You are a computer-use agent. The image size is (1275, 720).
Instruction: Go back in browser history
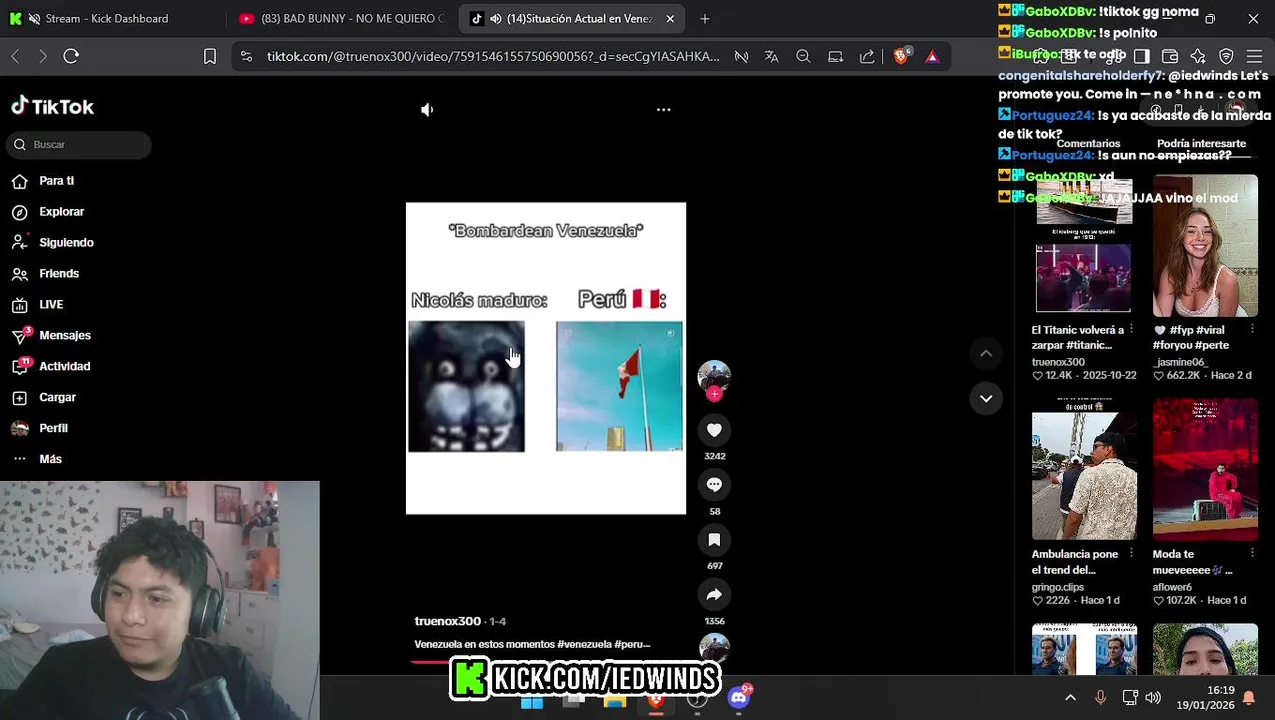pos(15,56)
